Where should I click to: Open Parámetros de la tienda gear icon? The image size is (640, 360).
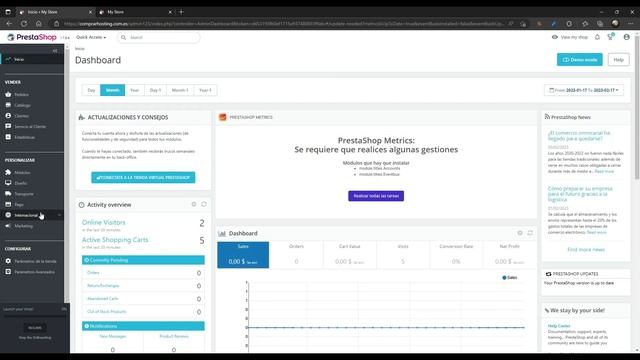click(x=8, y=261)
